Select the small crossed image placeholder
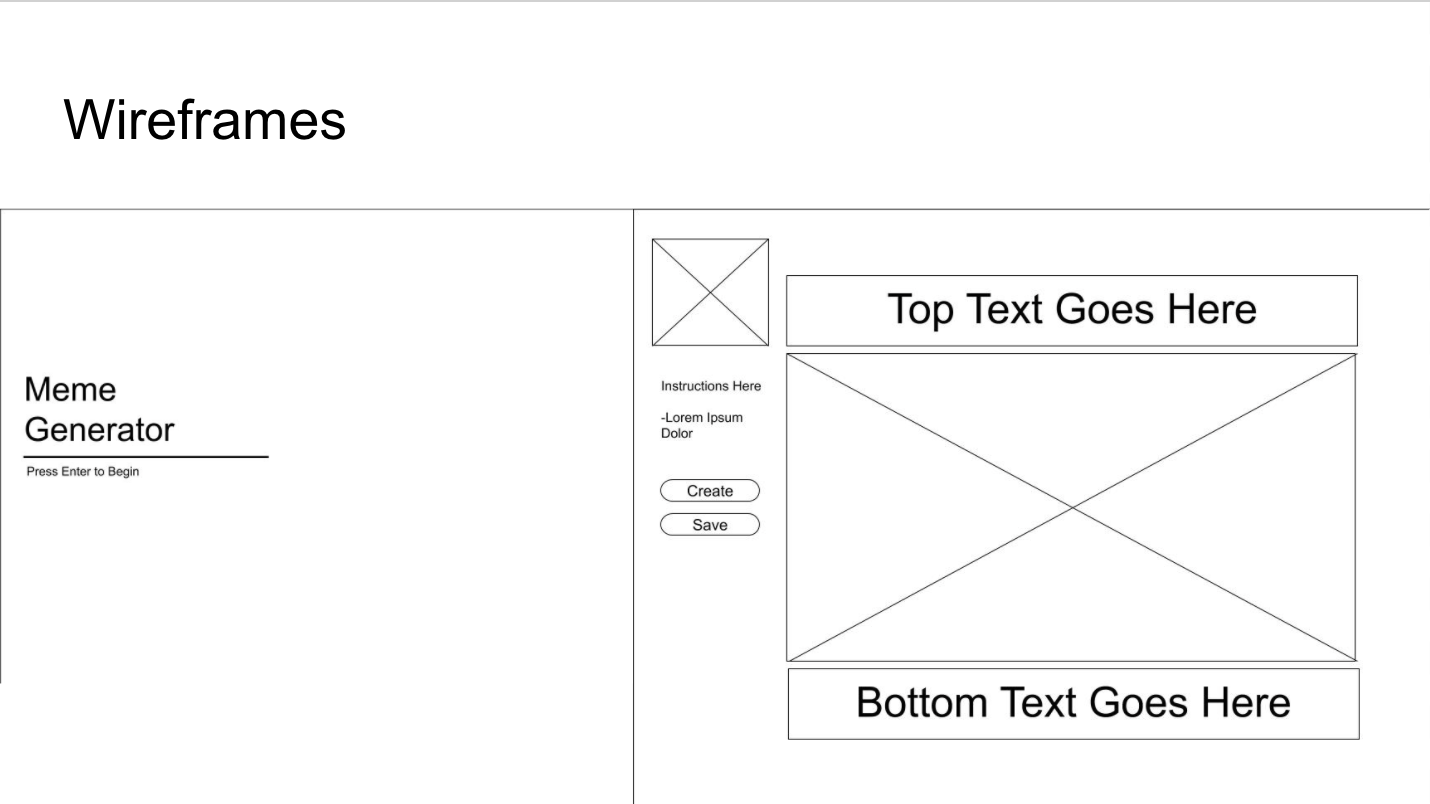Screen dimensions: 1430x804 (710, 292)
